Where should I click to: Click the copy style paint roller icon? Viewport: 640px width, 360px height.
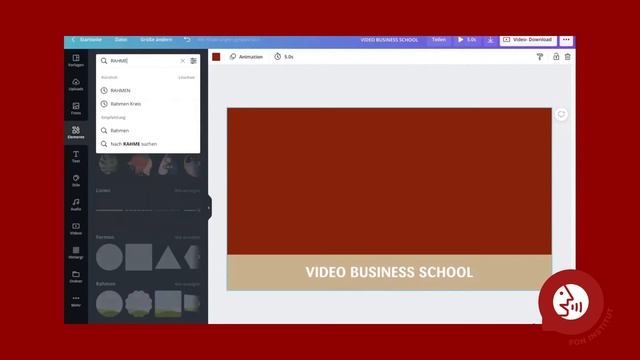(540, 57)
